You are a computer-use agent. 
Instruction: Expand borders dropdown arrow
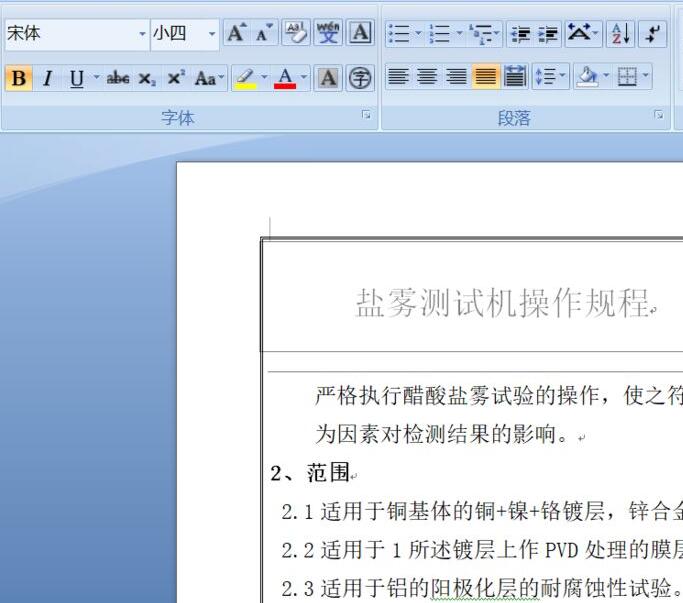(x=646, y=76)
